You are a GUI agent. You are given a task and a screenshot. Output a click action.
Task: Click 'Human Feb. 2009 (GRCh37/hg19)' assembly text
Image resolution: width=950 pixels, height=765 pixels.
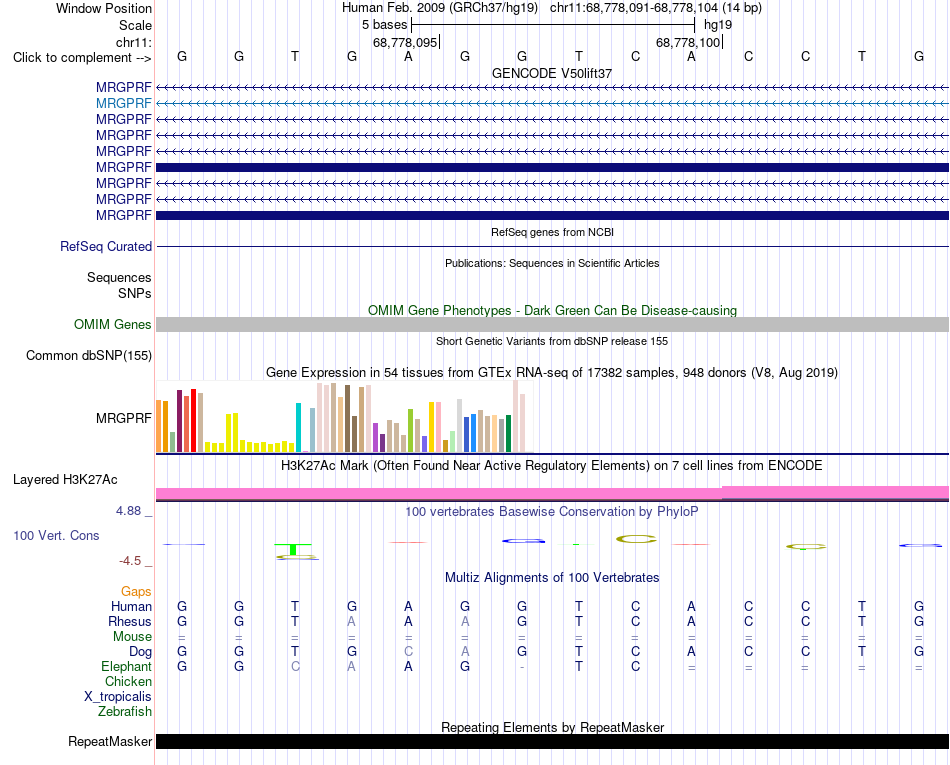tap(440, 8)
